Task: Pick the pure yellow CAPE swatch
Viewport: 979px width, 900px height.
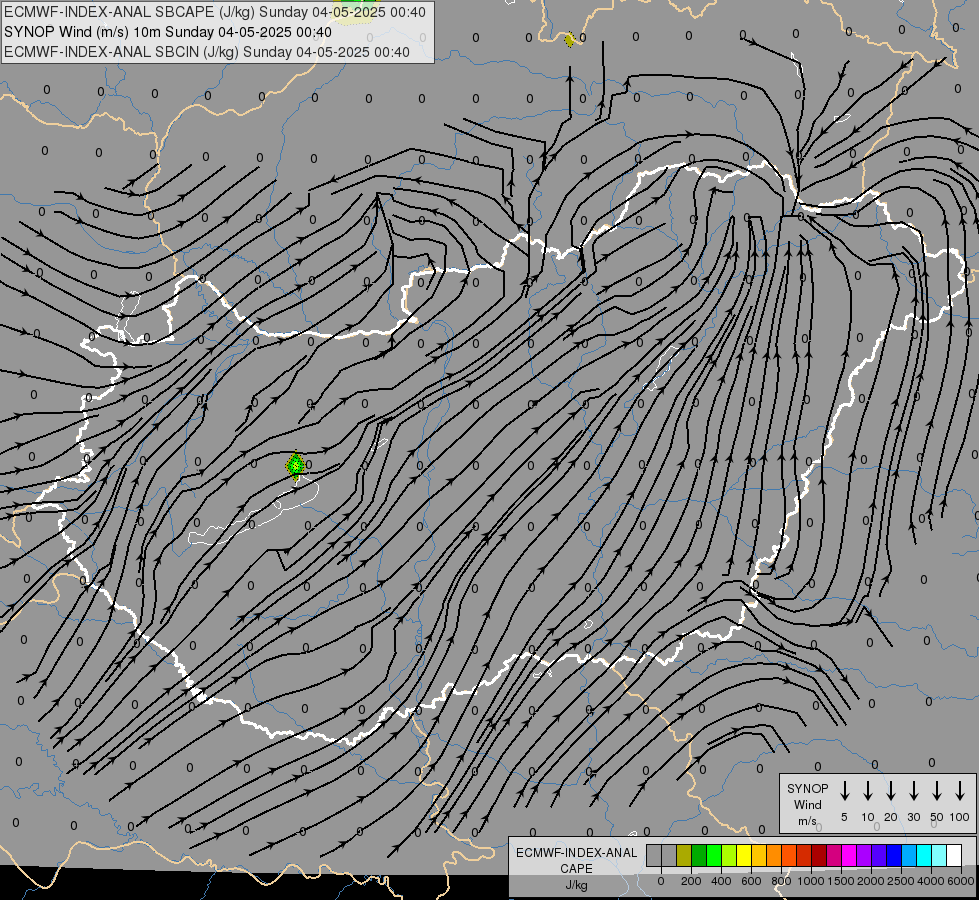Action: 744,855
